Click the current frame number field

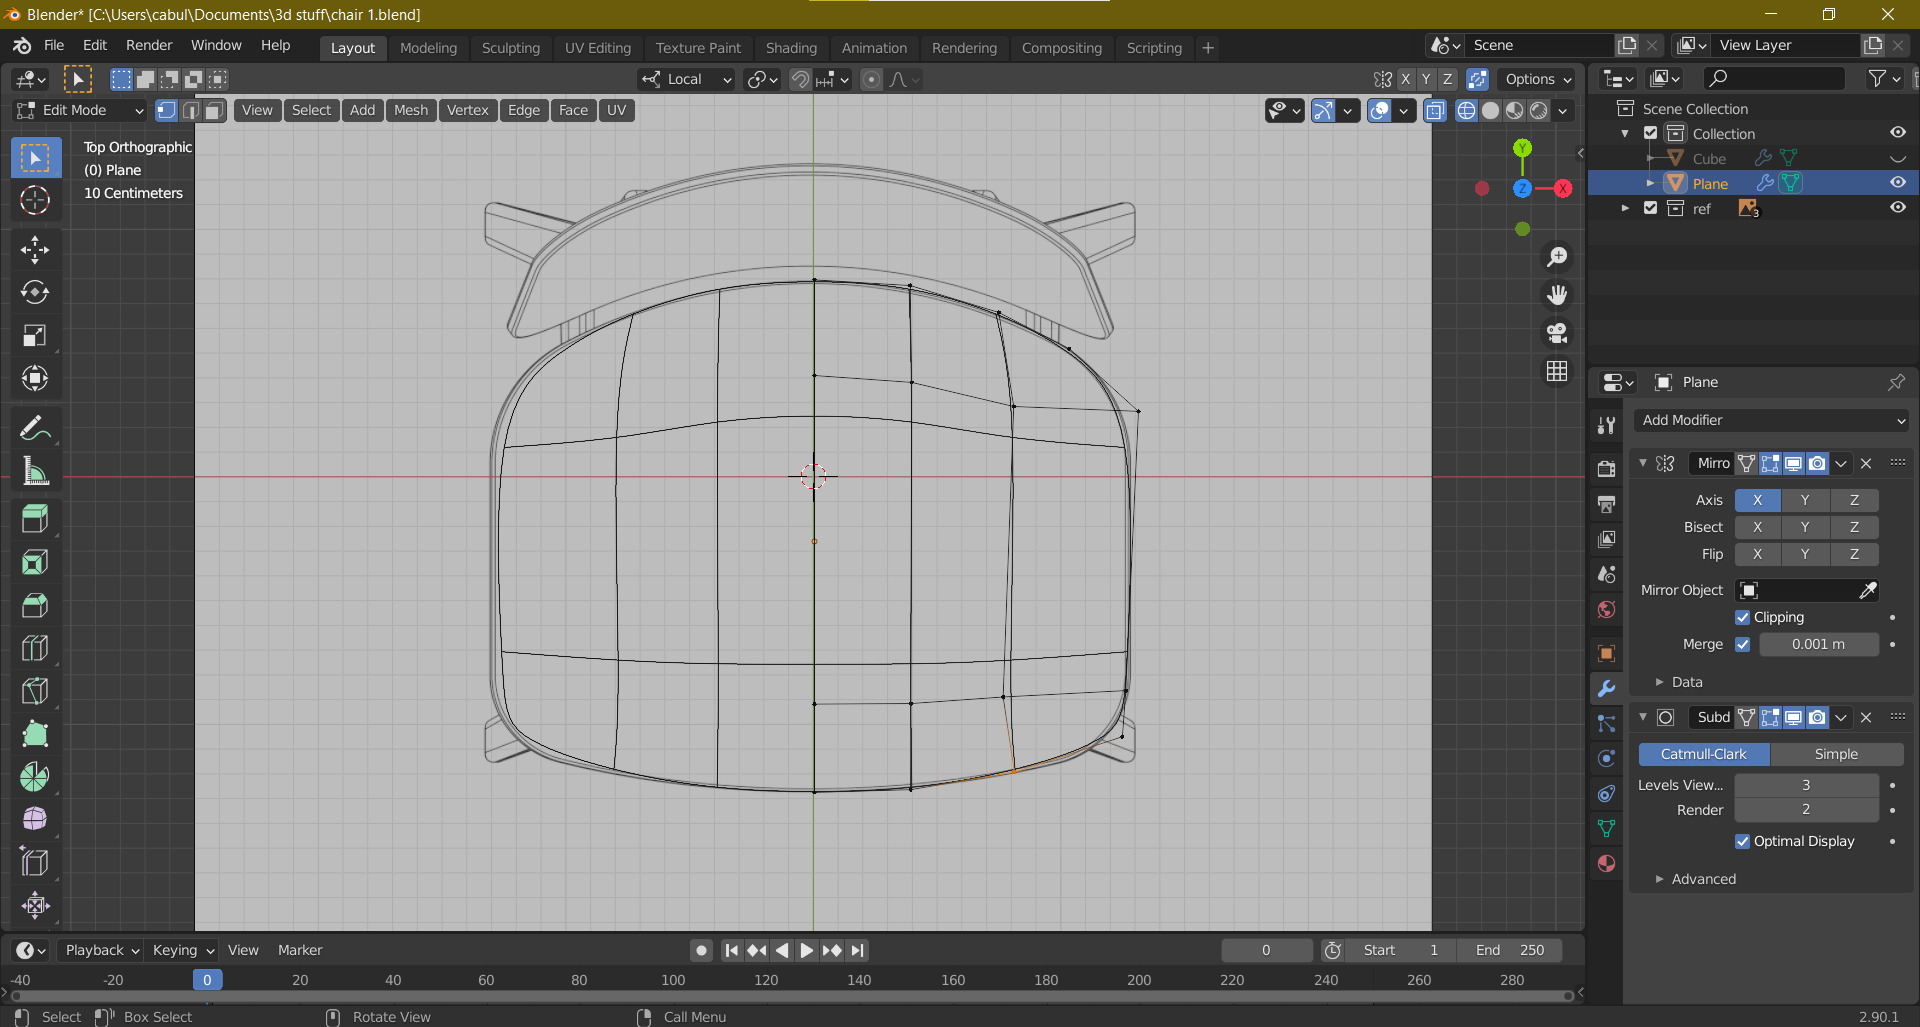point(1266,950)
